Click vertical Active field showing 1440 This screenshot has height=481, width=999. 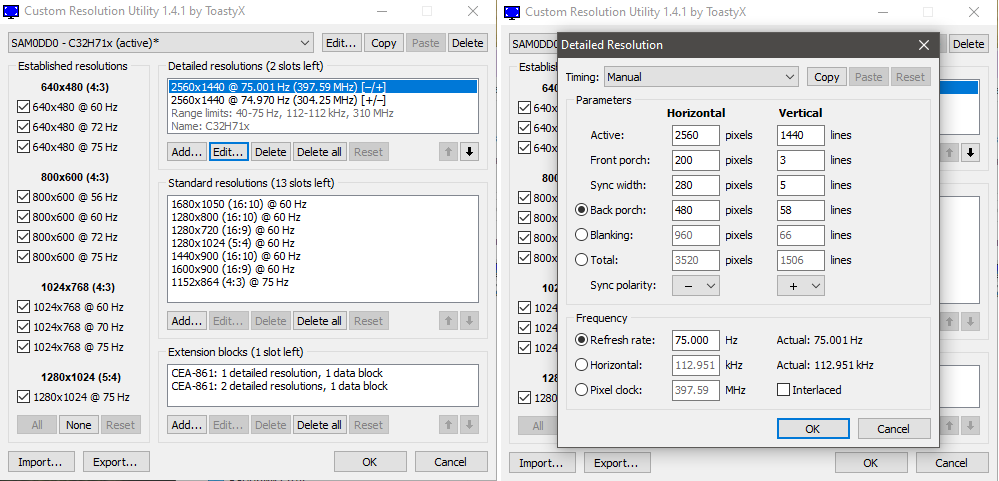pos(801,135)
